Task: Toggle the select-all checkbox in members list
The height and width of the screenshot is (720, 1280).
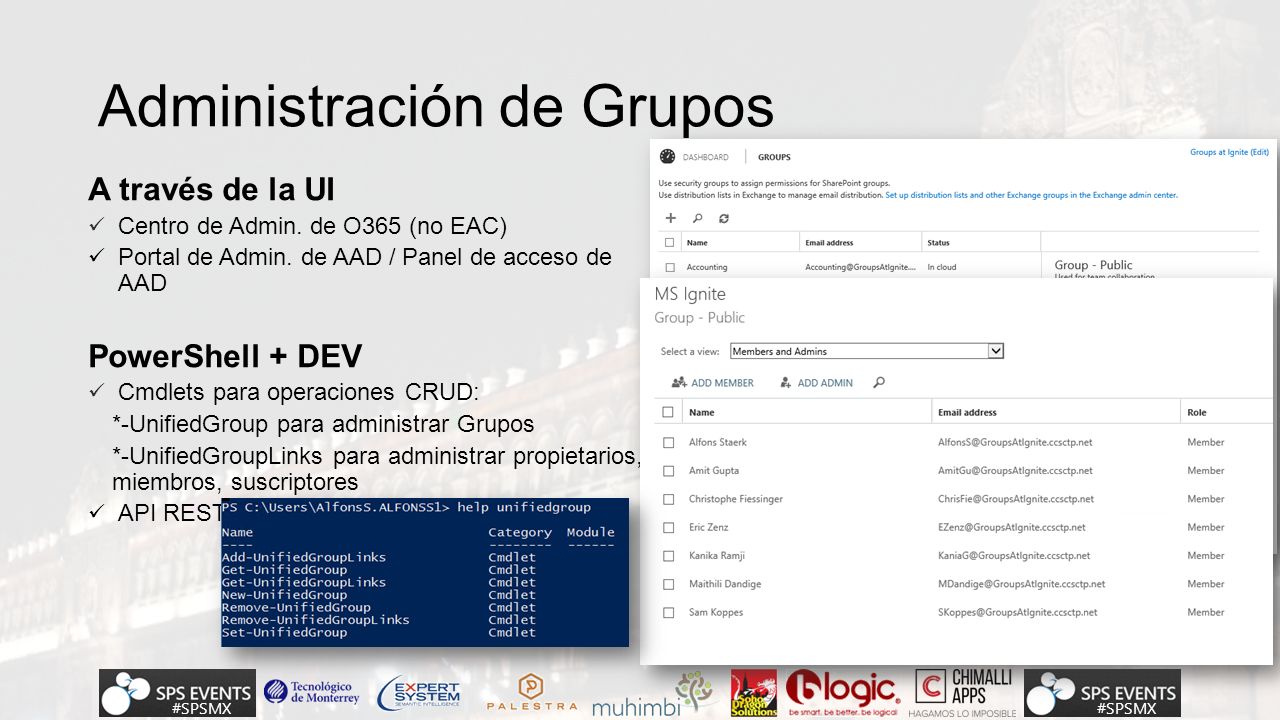Action: tap(668, 412)
